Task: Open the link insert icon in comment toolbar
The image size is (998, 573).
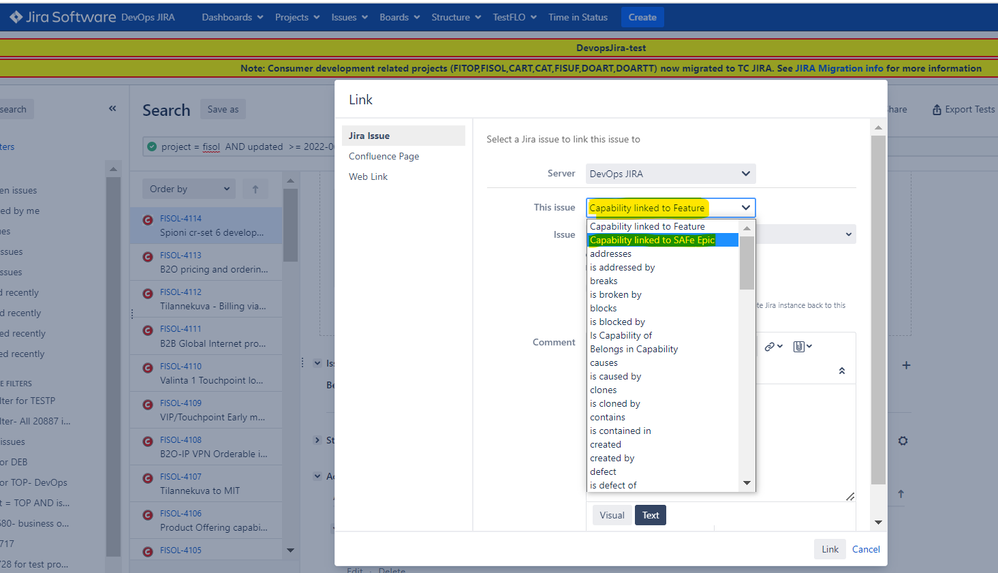Action: click(773, 346)
